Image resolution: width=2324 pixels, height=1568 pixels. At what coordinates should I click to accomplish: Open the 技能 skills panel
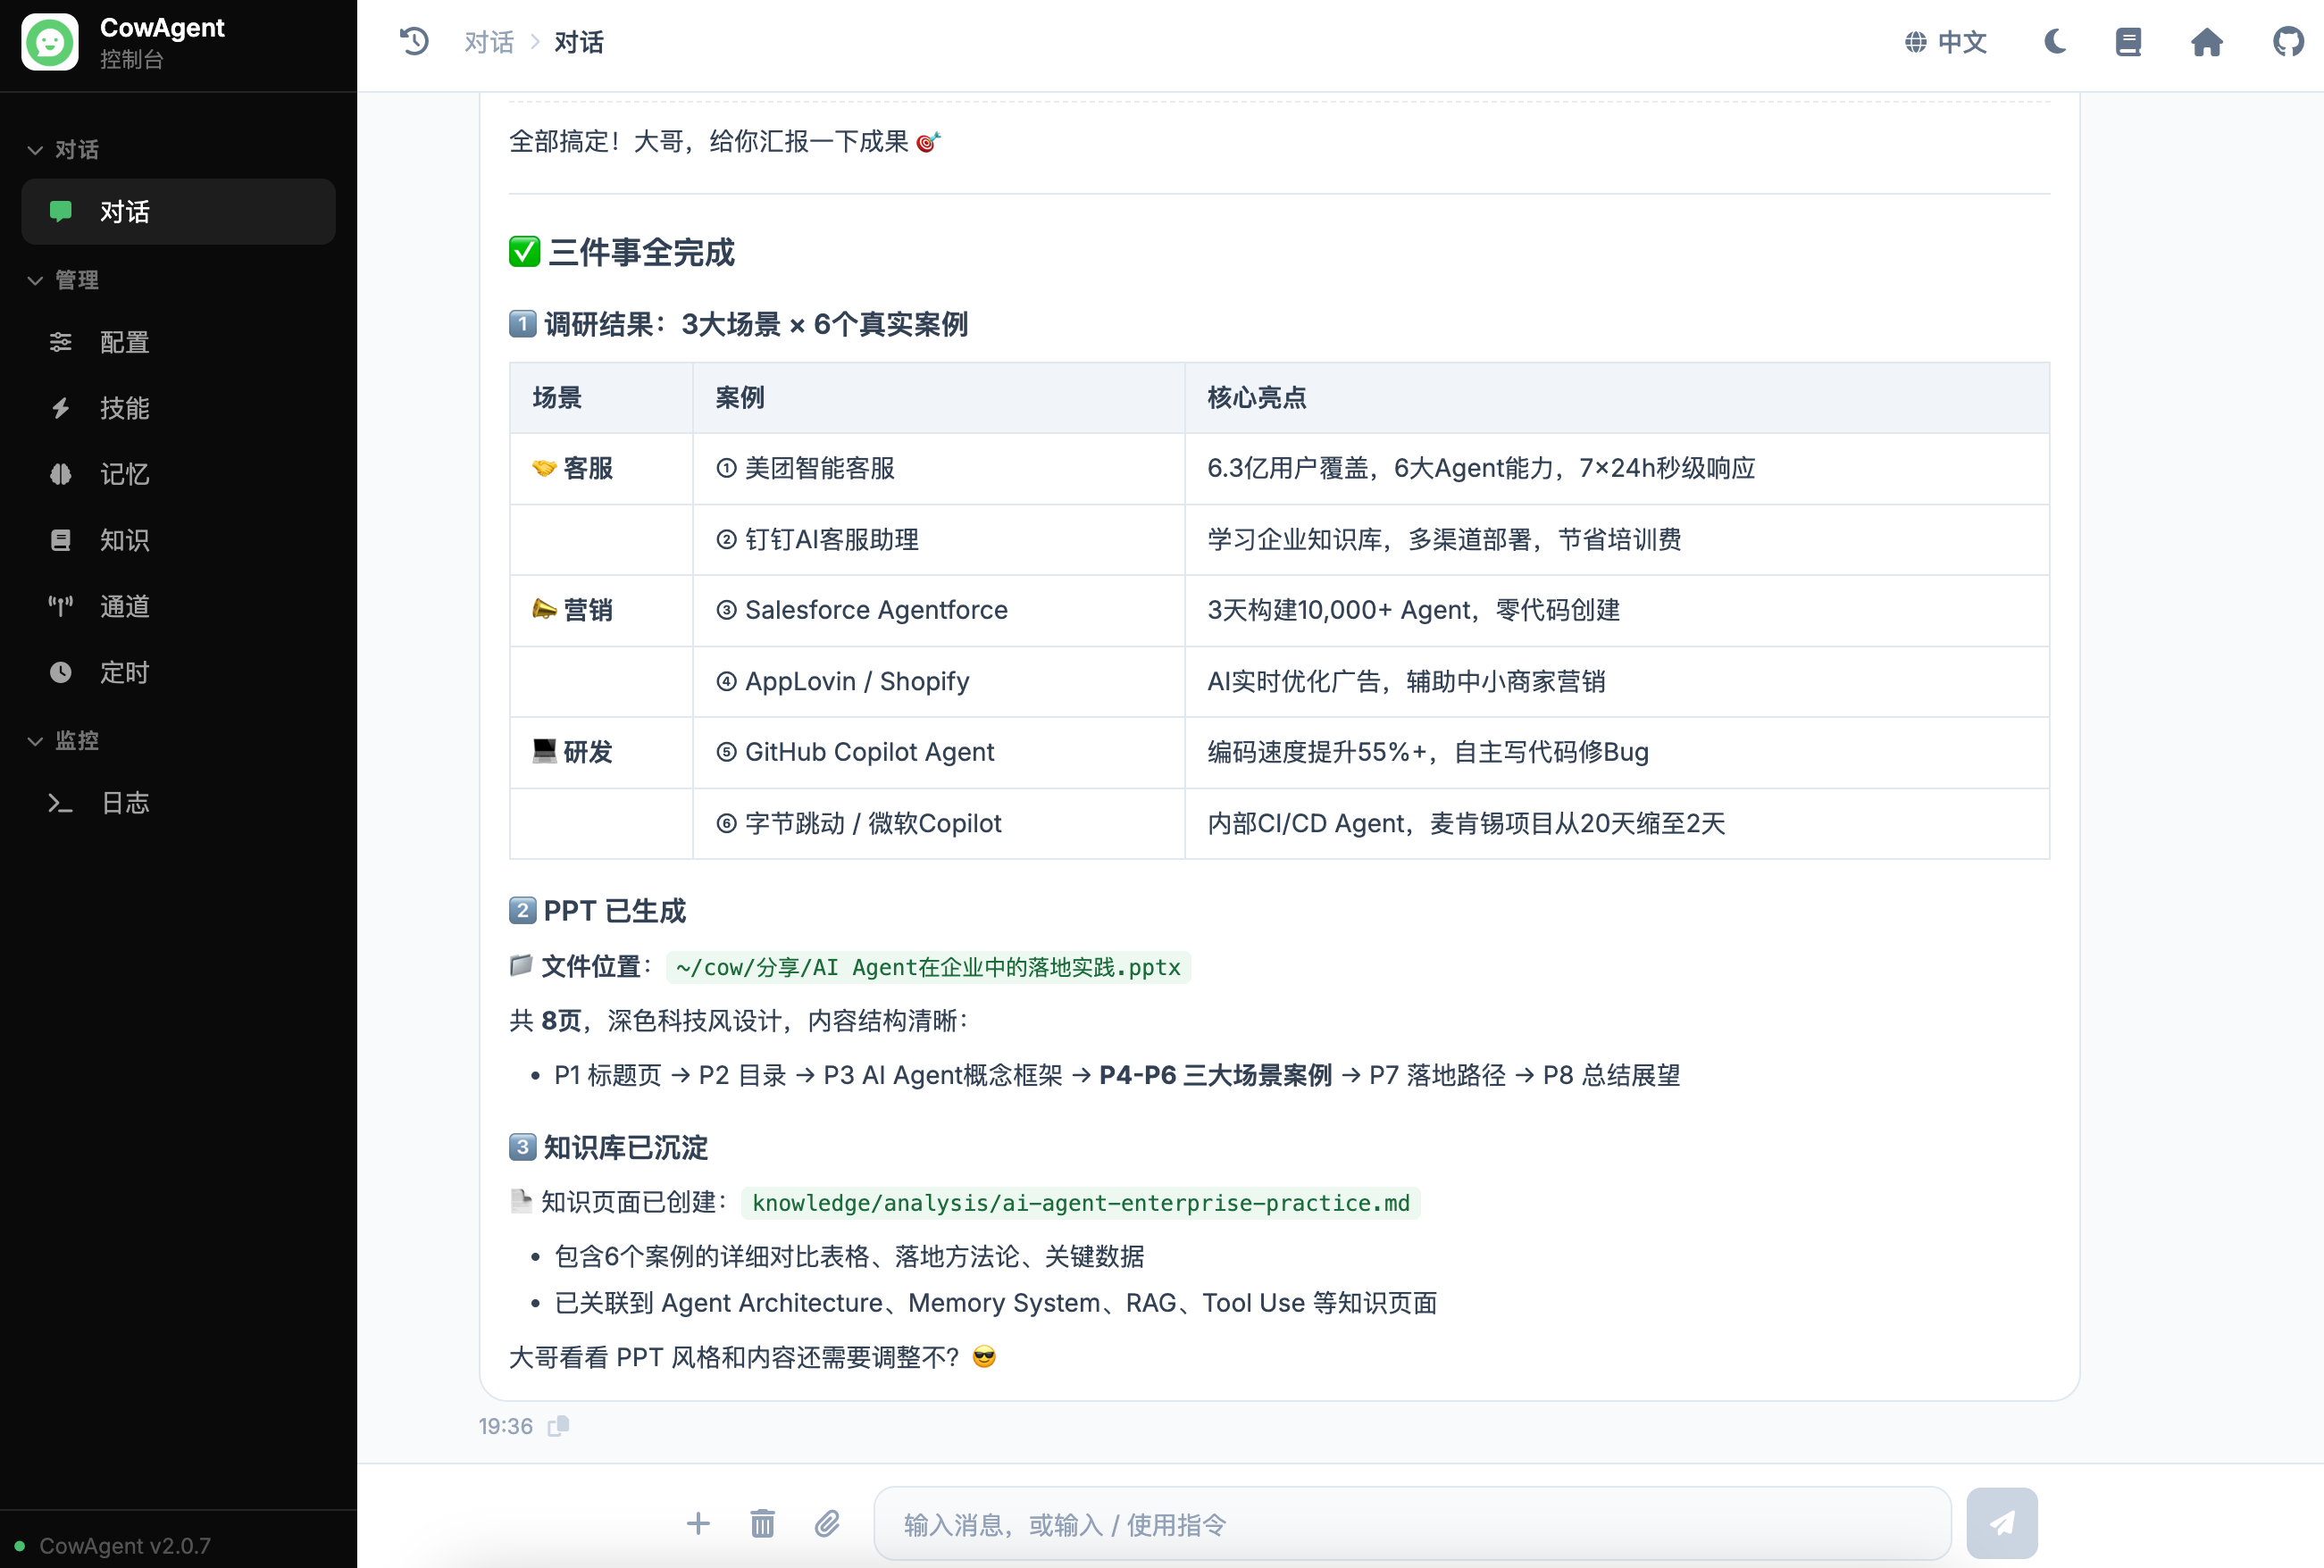124,408
